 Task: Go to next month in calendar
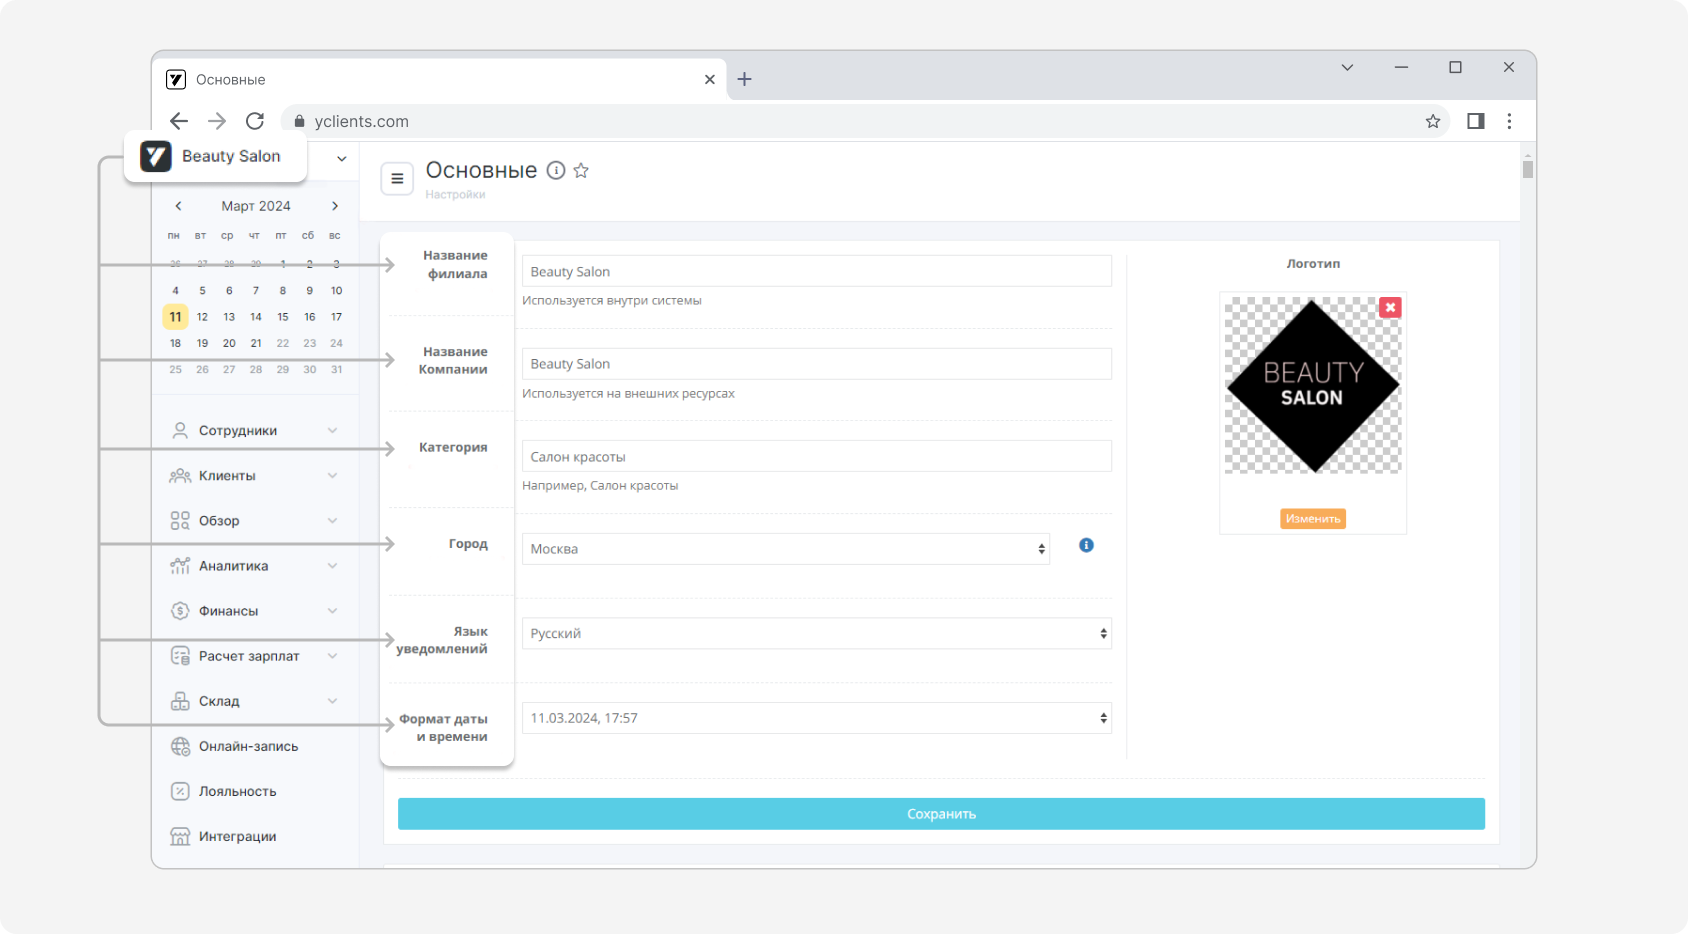point(335,206)
